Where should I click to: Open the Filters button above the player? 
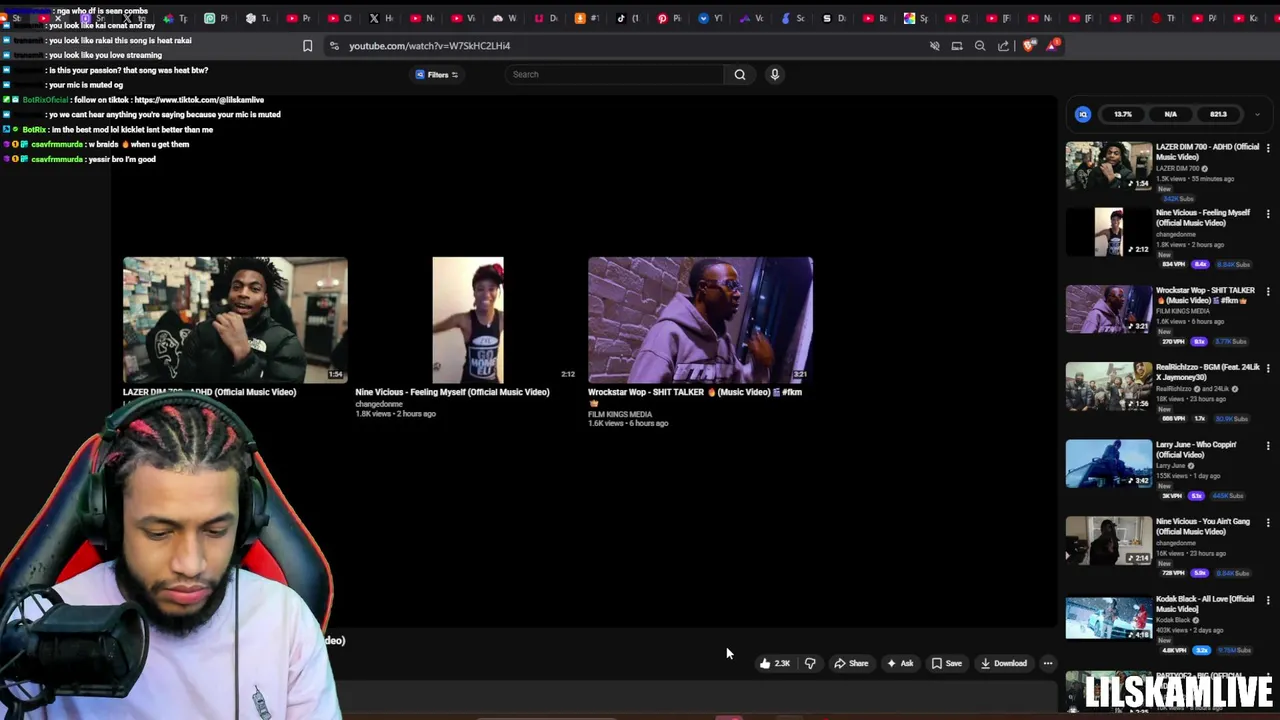click(437, 74)
